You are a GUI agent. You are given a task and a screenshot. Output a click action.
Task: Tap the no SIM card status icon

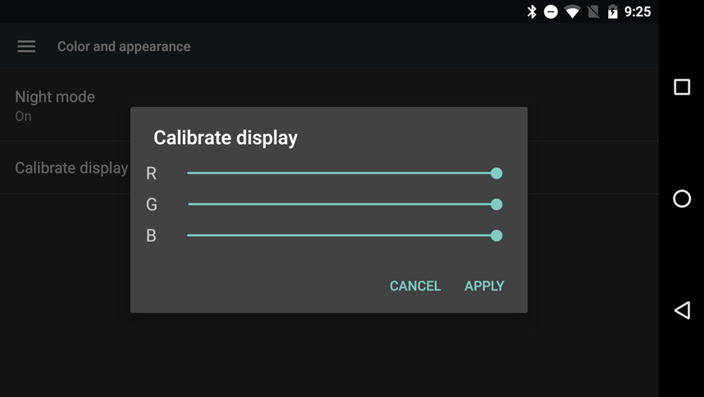(593, 12)
